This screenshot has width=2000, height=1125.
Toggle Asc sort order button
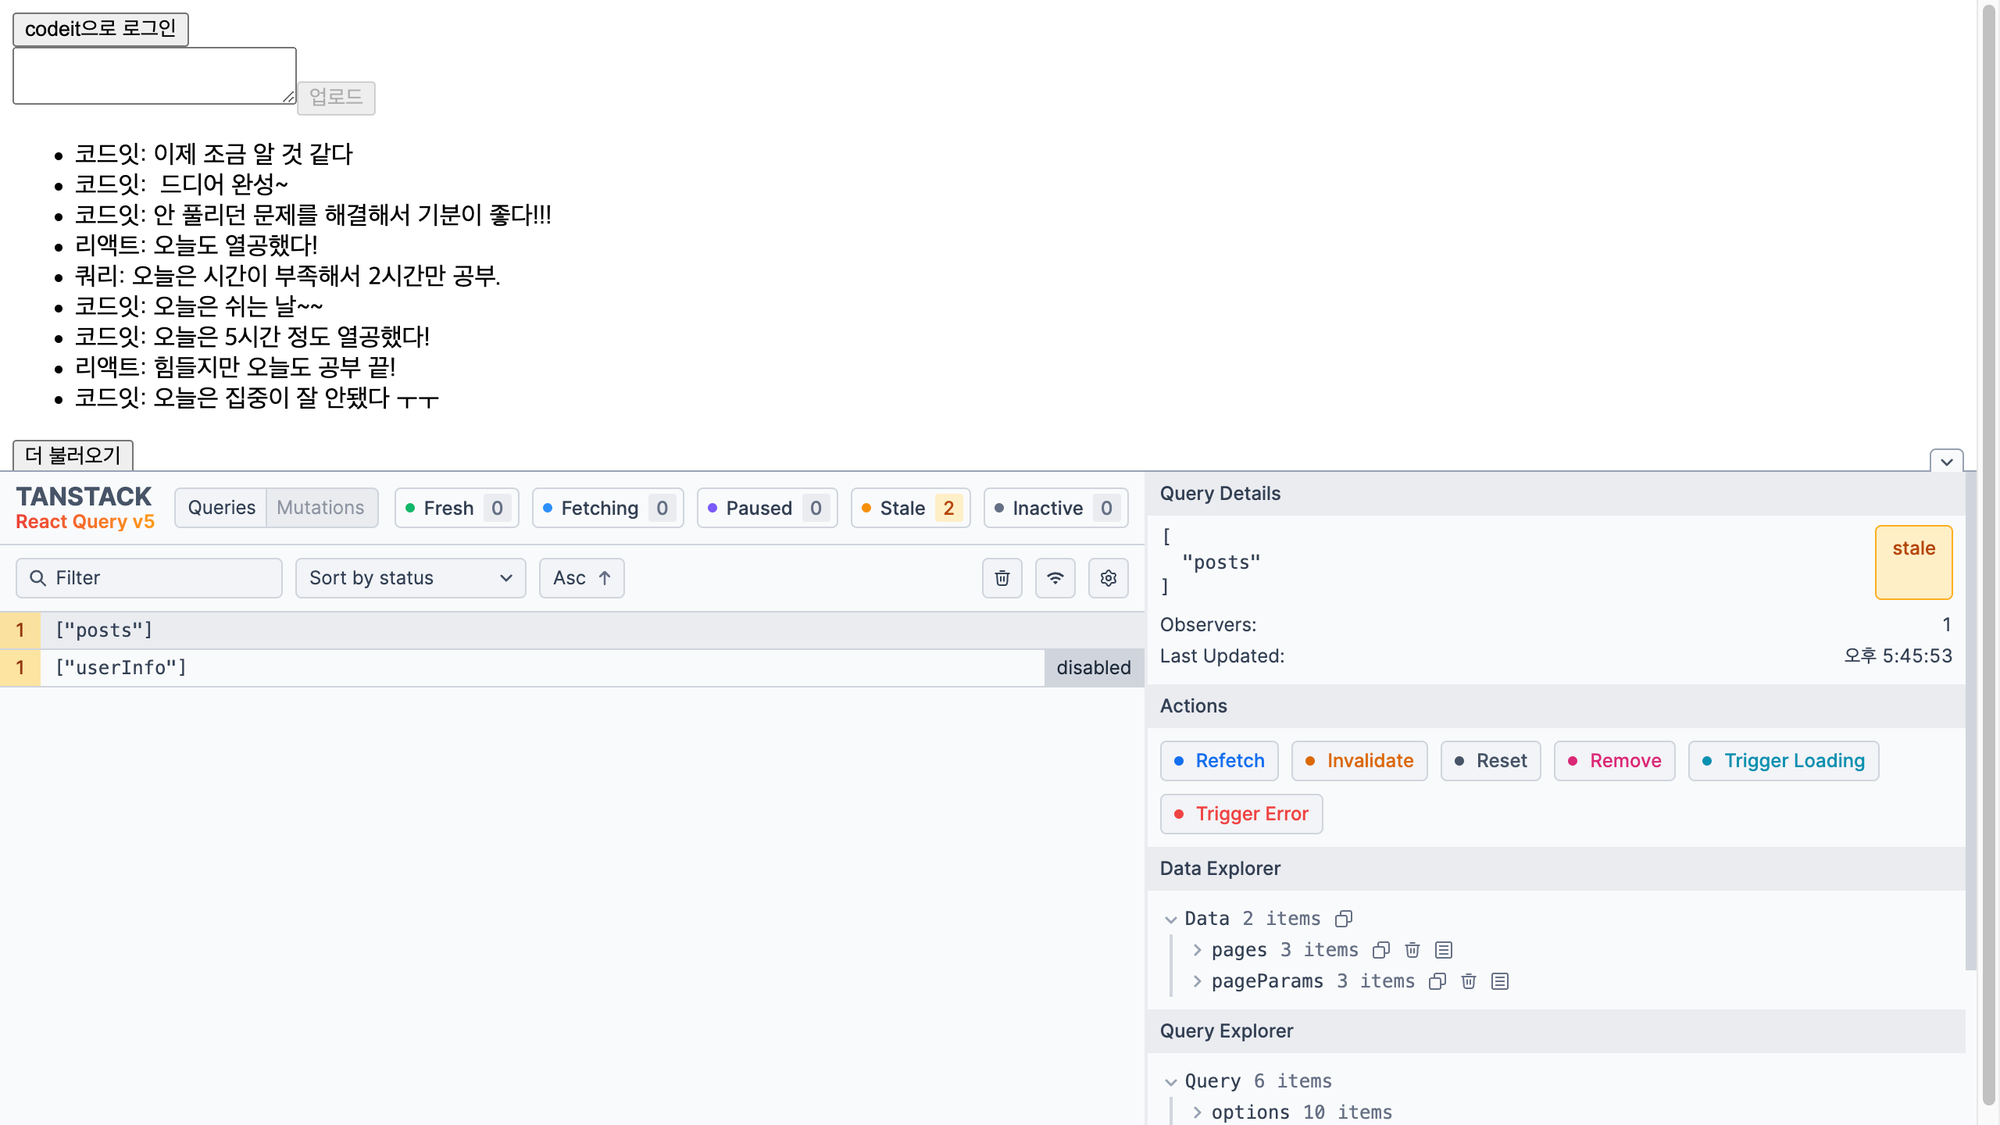tap(581, 578)
